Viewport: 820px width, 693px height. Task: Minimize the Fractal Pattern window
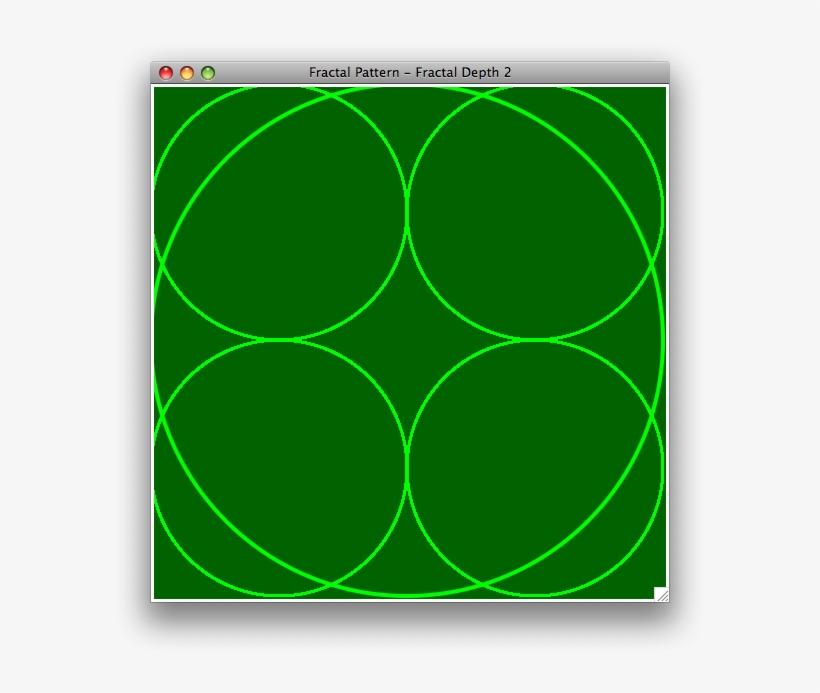coord(187,71)
